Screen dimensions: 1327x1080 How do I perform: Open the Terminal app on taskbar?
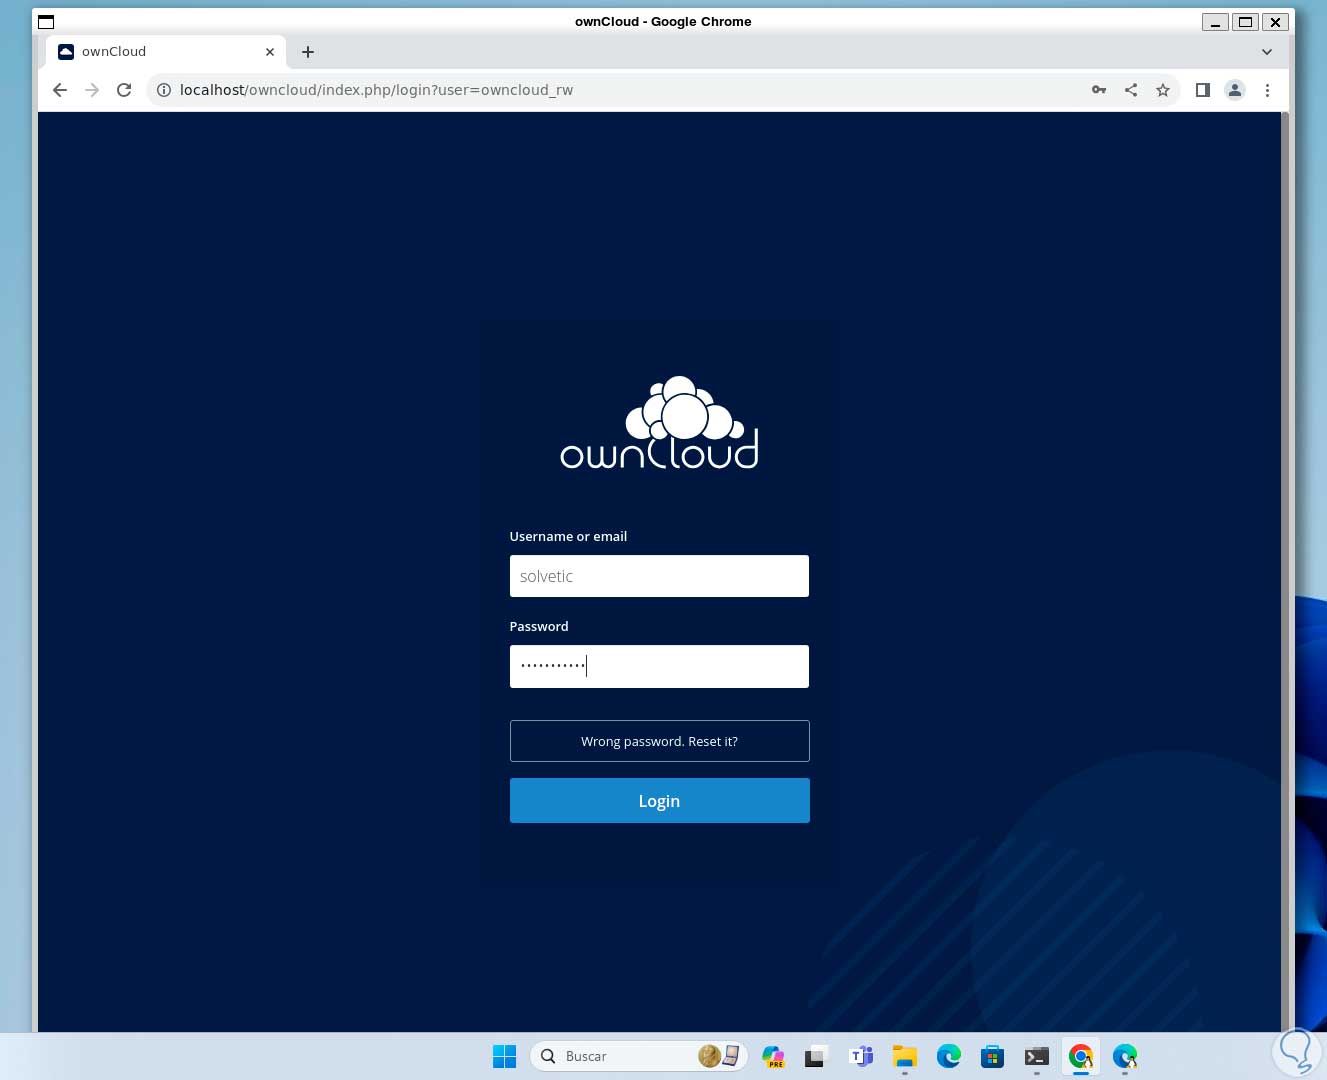[1037, 1056]
